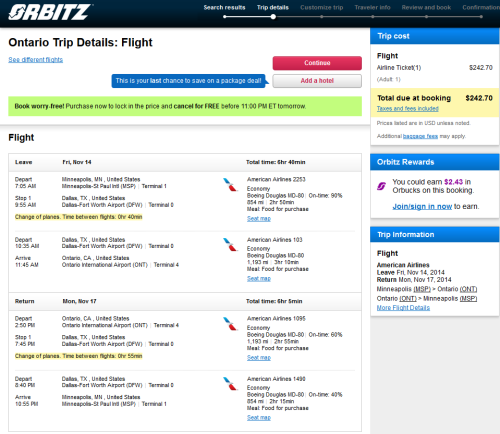Viewport: 500px width, 434px height.
Task: Click the Trip details progress marker dot
Action: [x=273, y=17]
